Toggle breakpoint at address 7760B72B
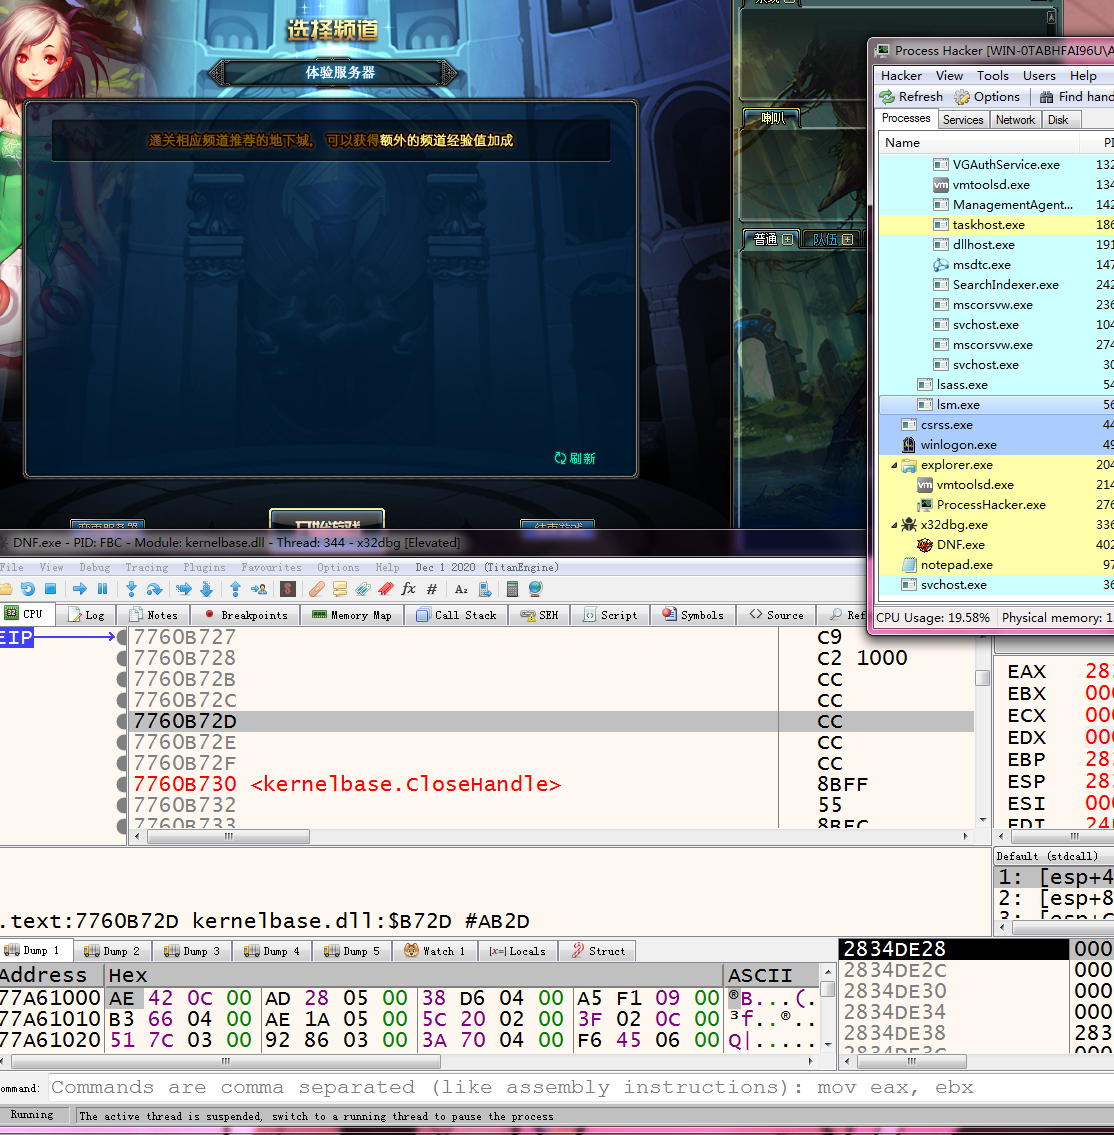 tap(121, 679)
